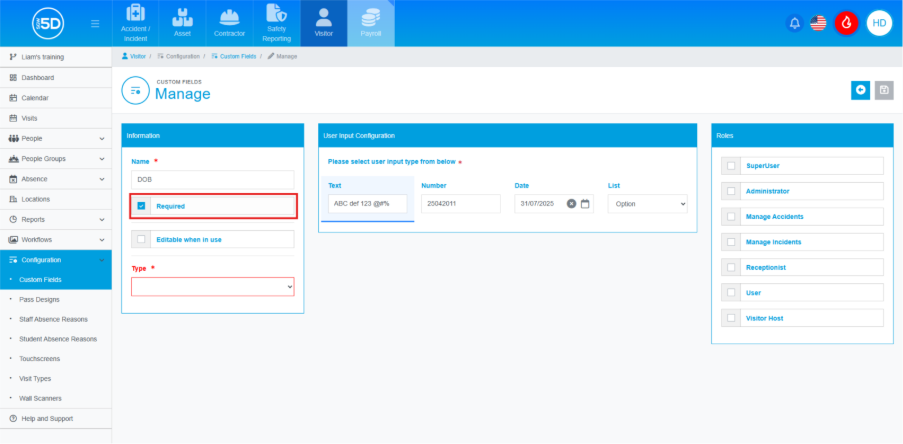
Task: Open the Payroll module
Action: 371,23
